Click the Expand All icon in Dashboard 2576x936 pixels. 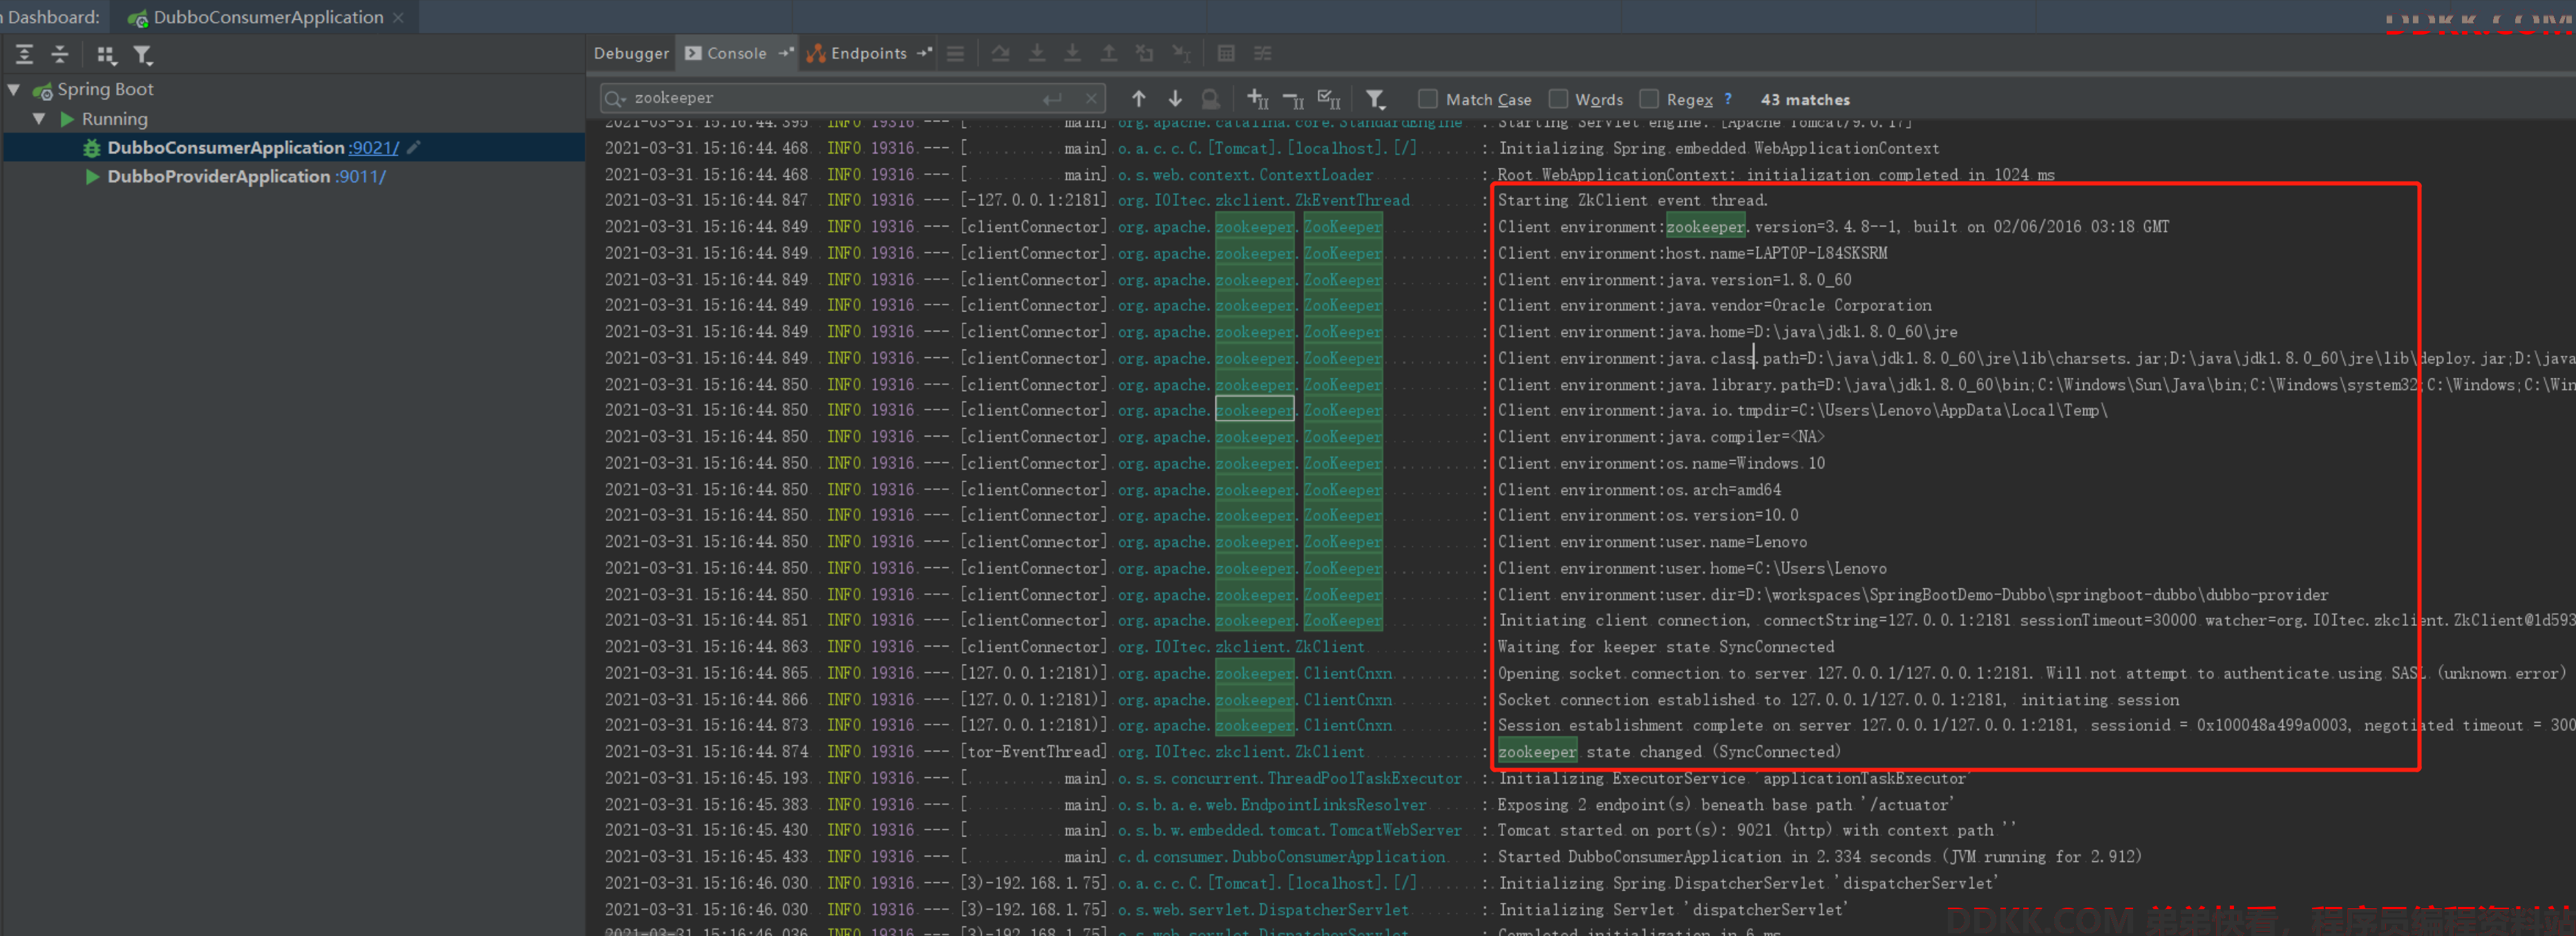coord(25,55)
